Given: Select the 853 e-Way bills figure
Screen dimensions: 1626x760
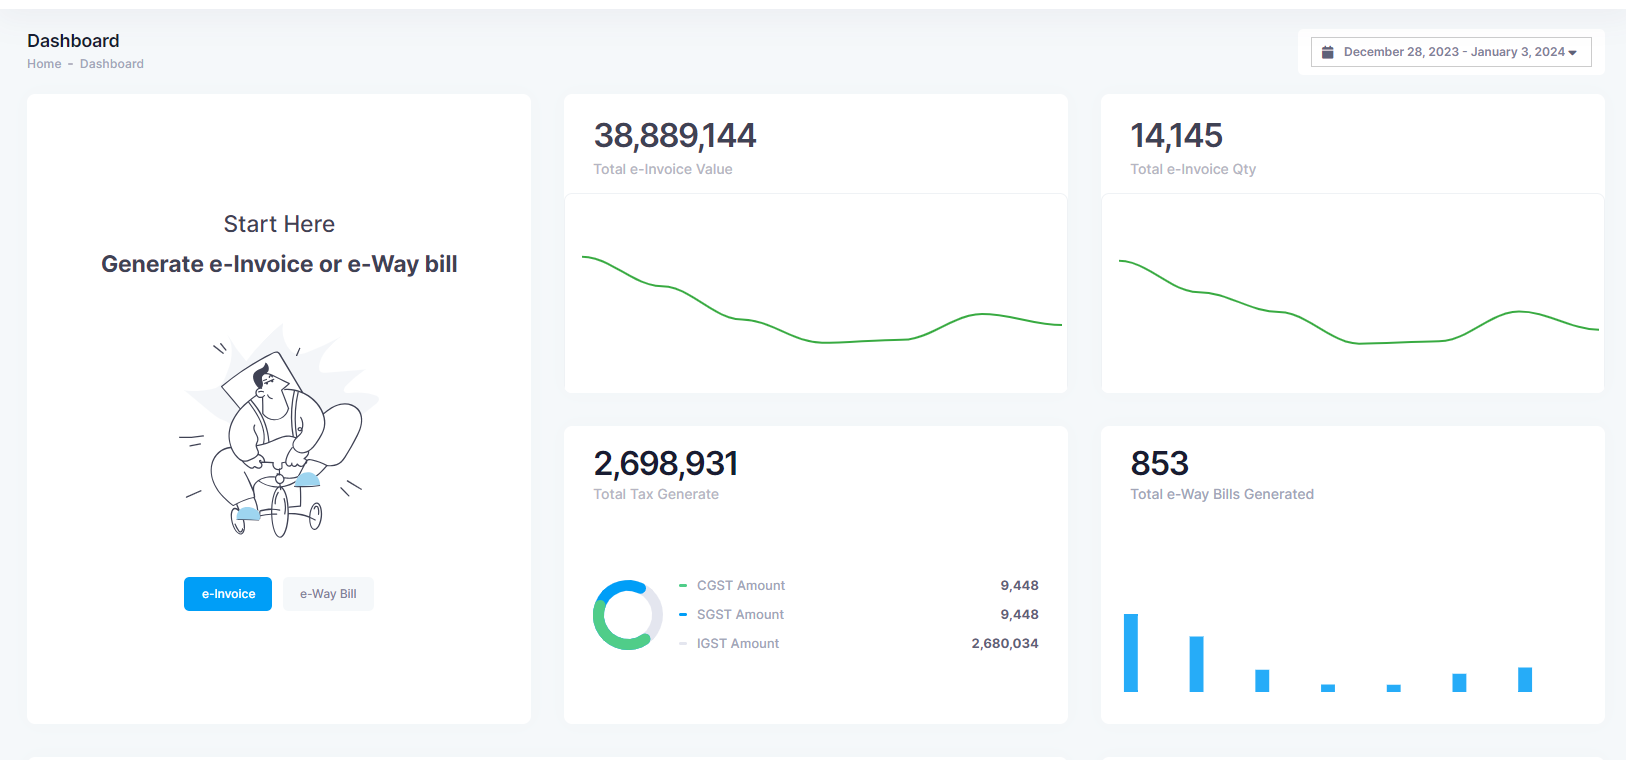Looking at the screenshot, I should 1160,464.
